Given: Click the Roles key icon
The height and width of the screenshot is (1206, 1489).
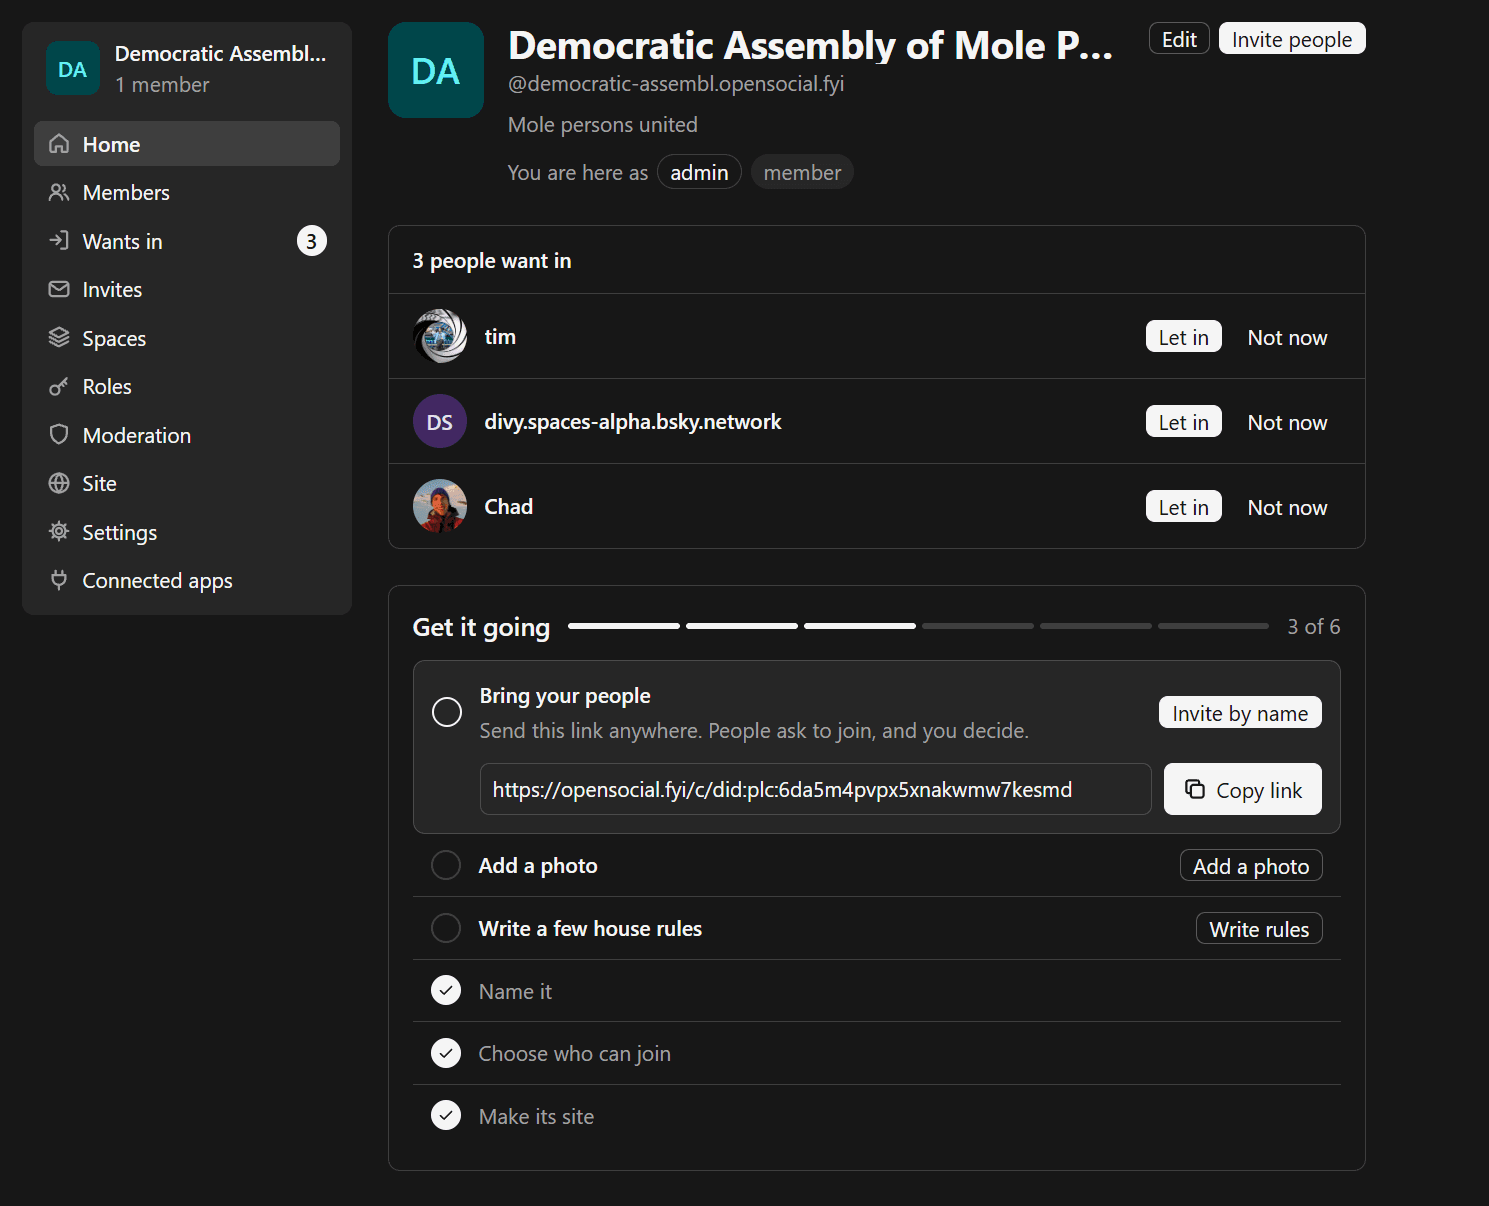Looking at the screenshot, I should (x=59, y=386).
